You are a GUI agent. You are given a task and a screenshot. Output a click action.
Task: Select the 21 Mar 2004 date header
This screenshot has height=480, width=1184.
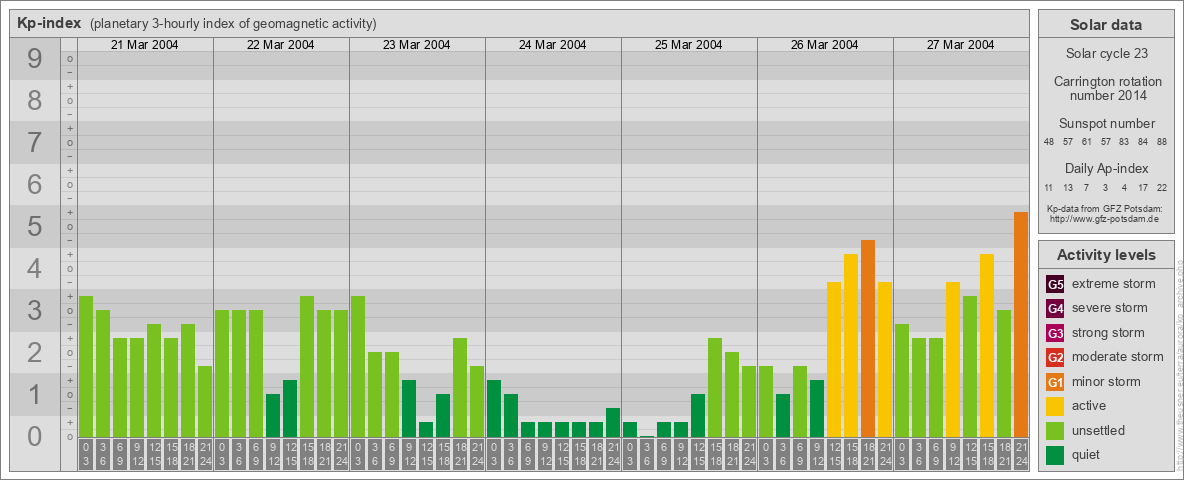point(145,44)
